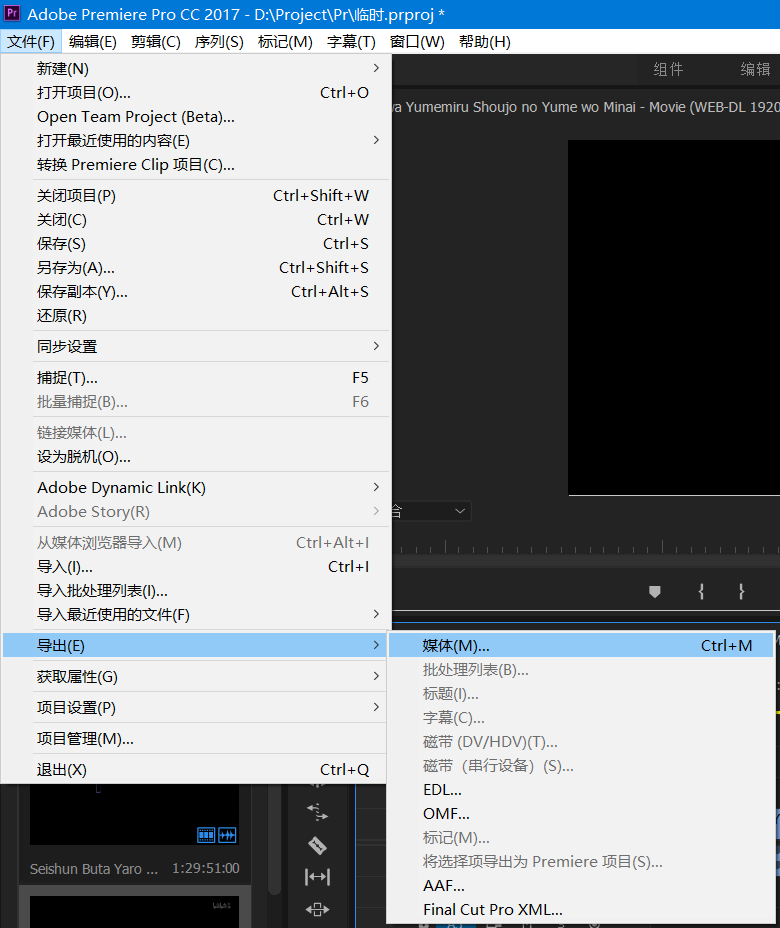Open the 窗口(W) menu
780x928 pixels.
[417, 41]
